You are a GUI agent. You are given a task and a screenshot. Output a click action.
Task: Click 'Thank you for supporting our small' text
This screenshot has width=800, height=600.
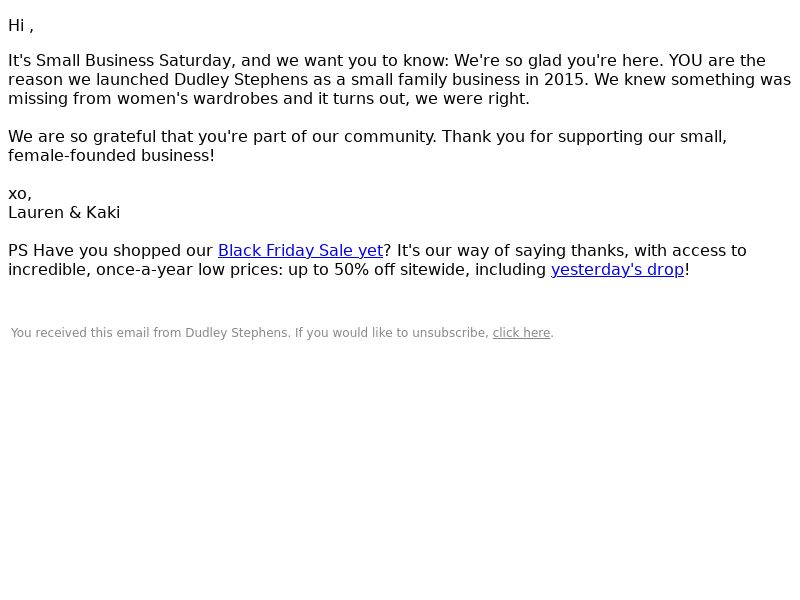click(x=584, y=137)
